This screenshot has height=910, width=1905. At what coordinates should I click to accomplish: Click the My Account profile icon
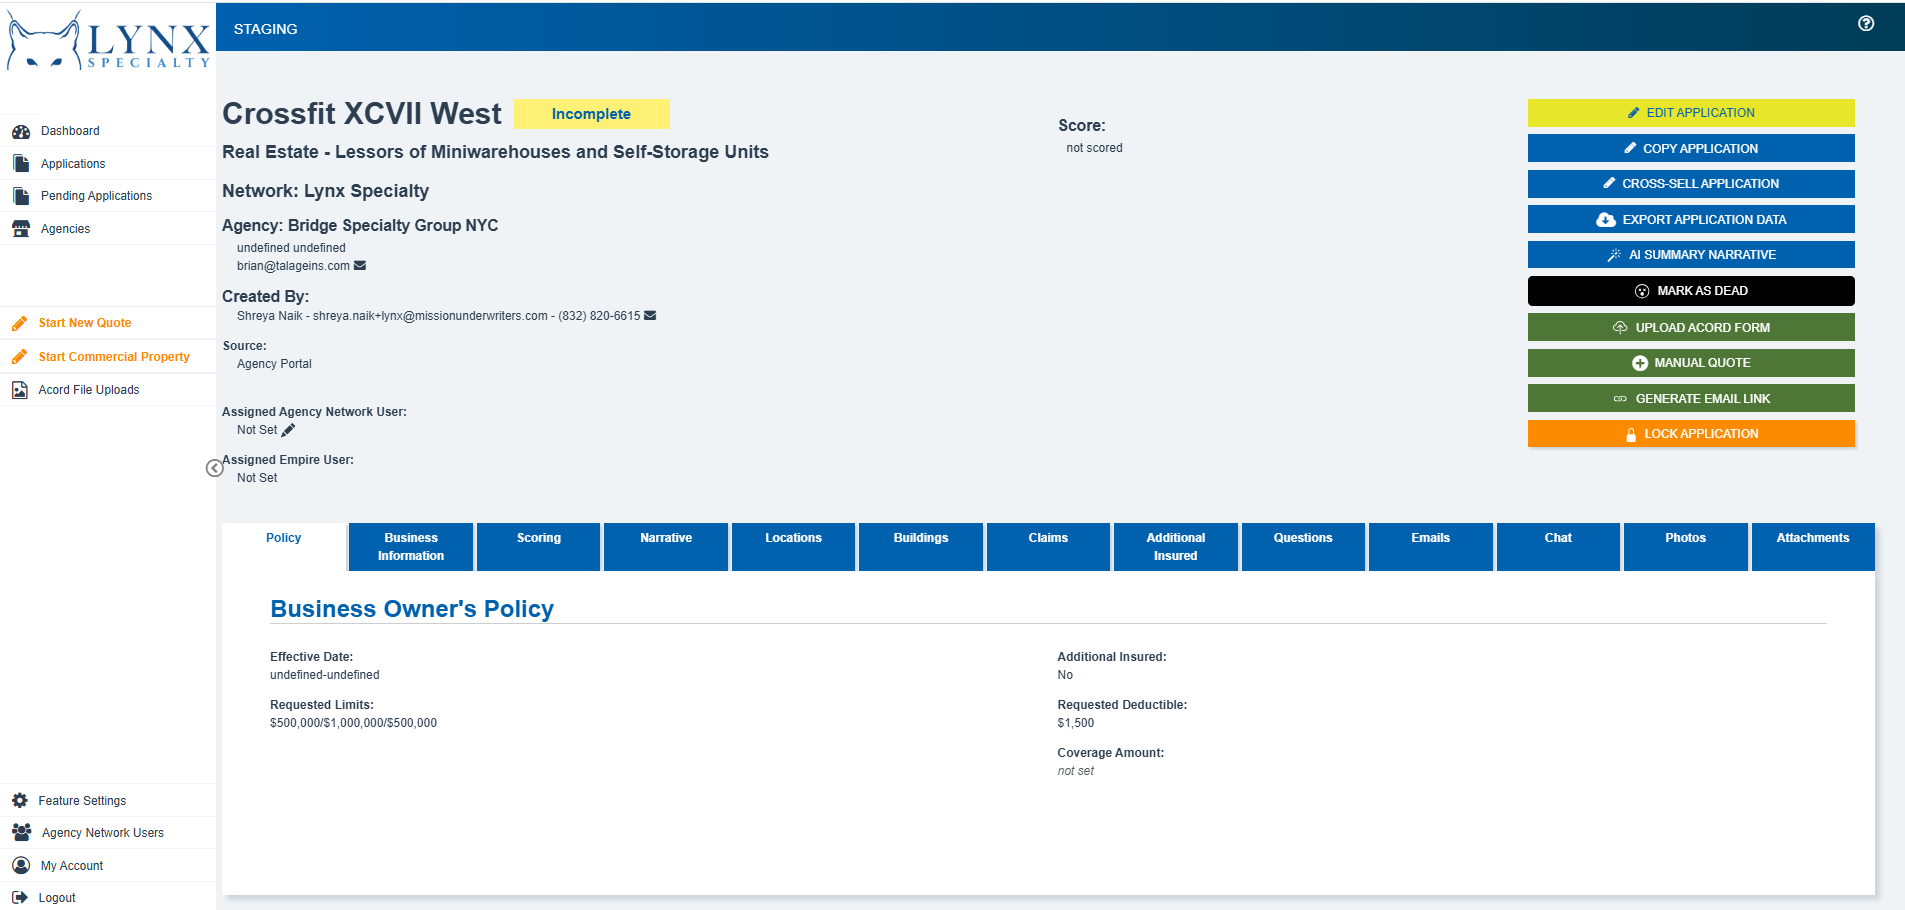tap(21, 866)
